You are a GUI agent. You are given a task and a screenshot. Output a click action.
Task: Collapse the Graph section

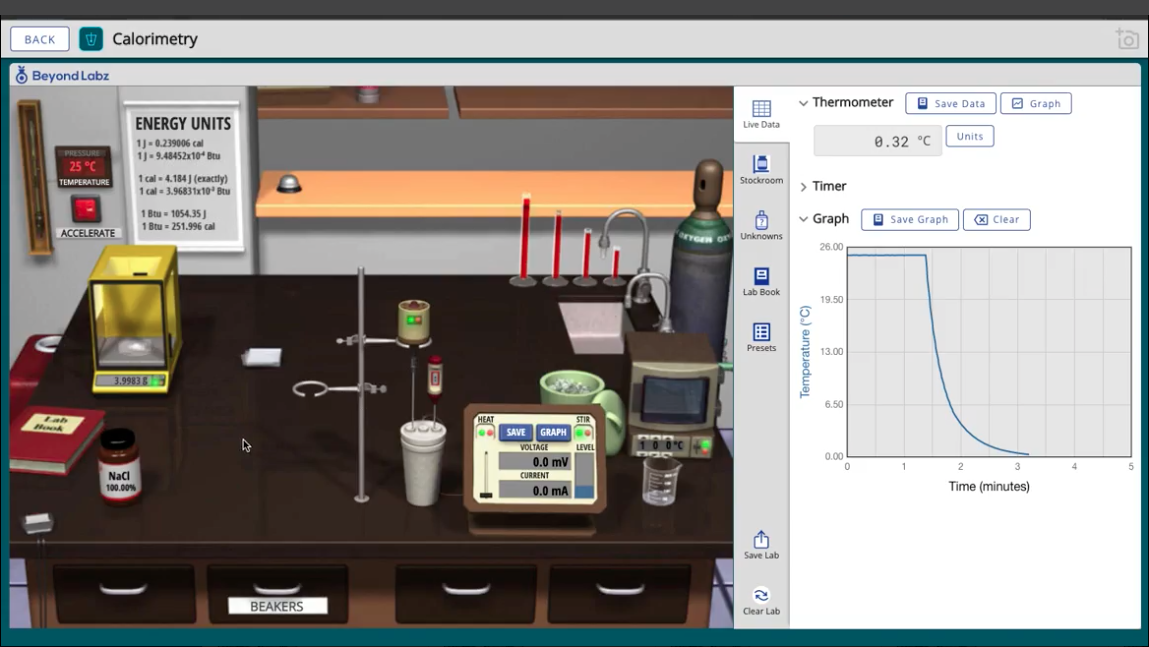(804, 219)
